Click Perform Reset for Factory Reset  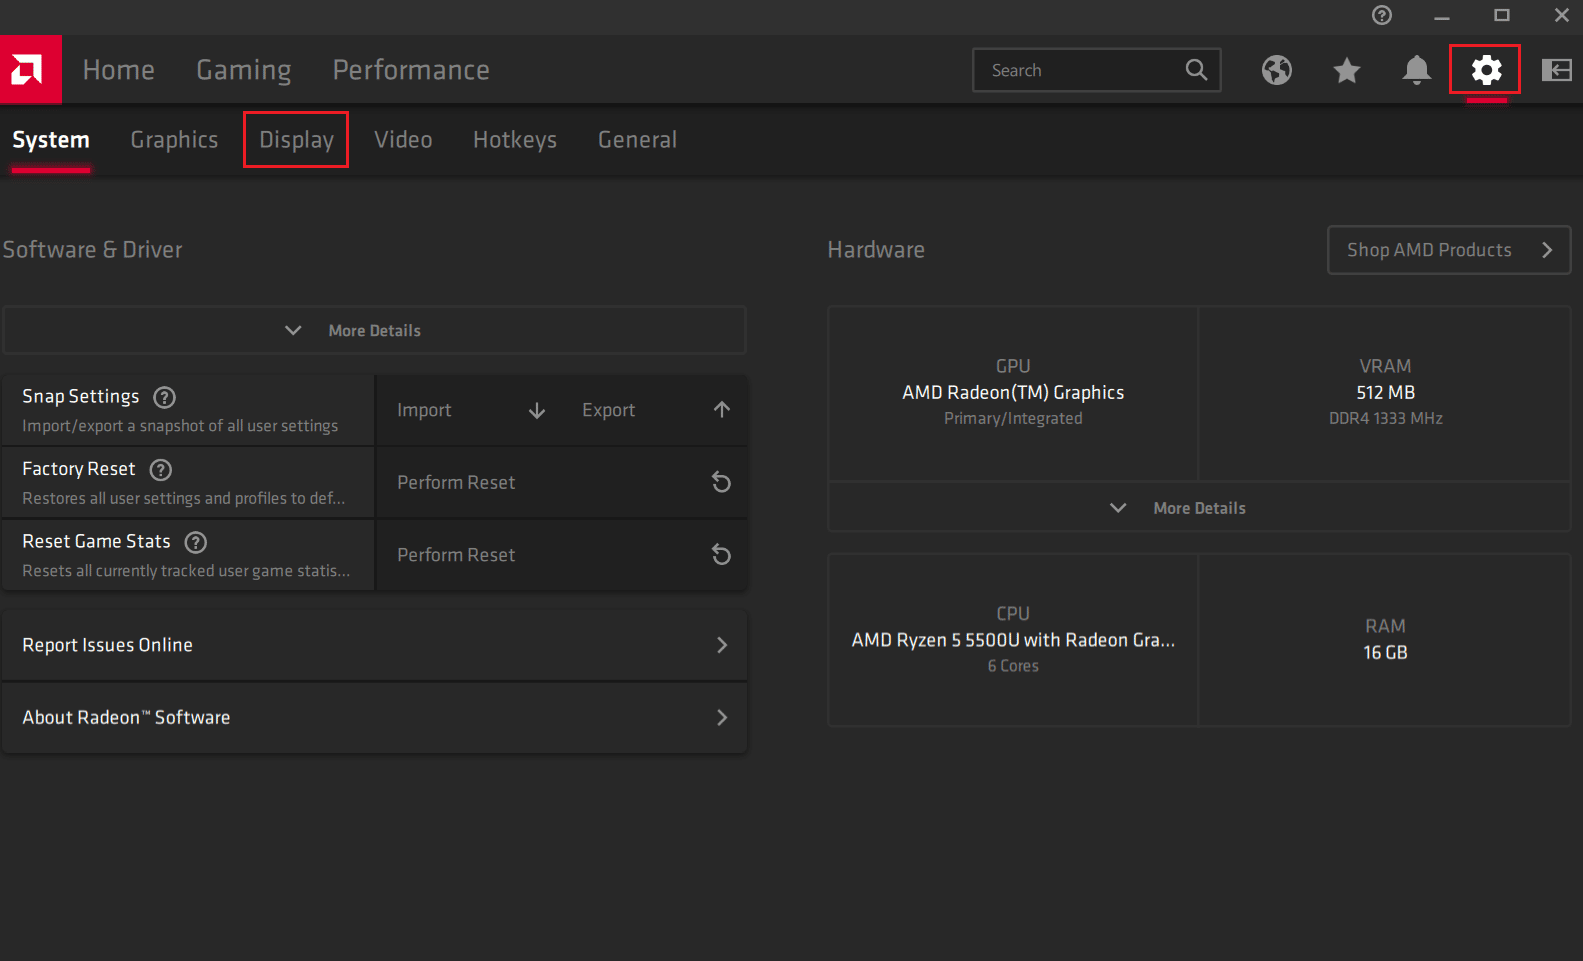pos(562,482)
